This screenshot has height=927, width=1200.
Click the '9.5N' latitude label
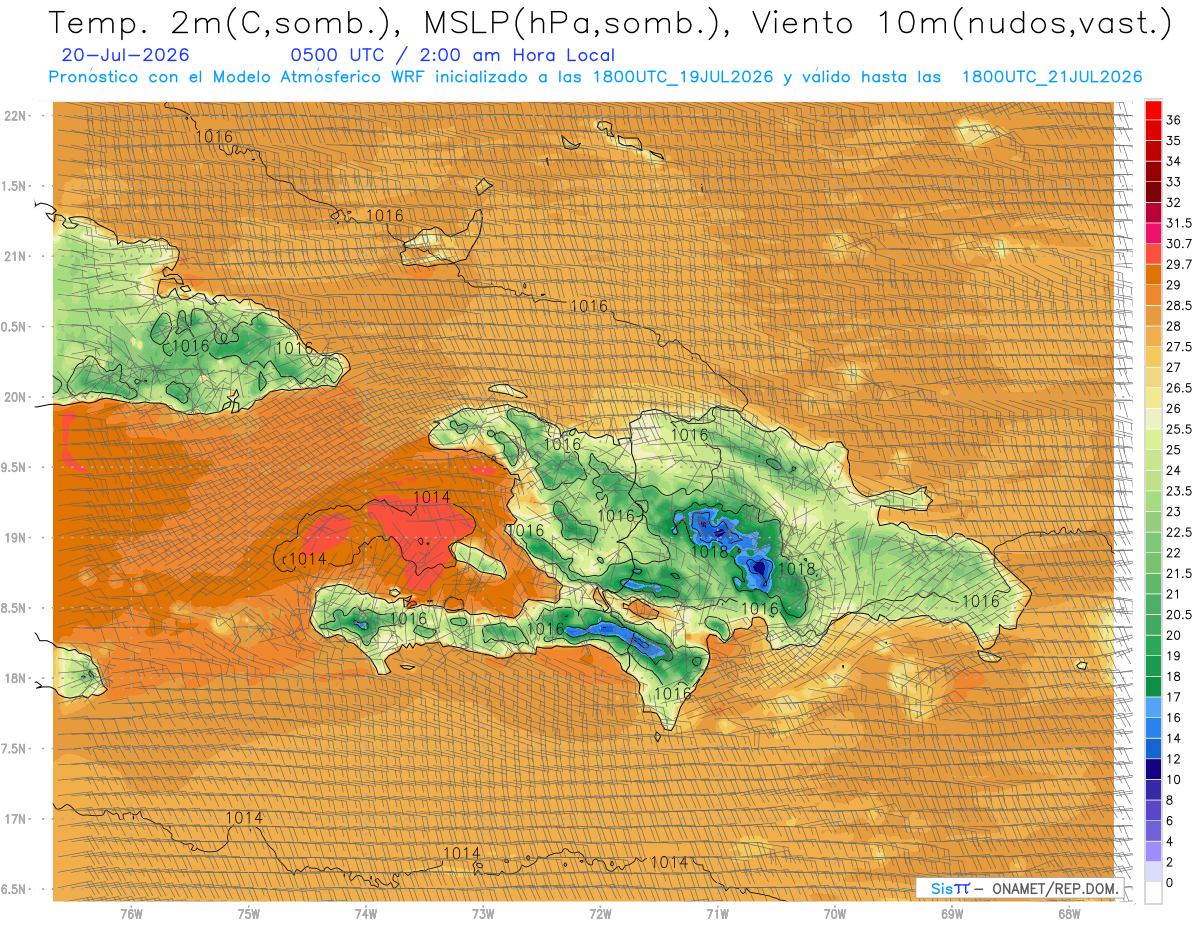click(x=15, y=467)
